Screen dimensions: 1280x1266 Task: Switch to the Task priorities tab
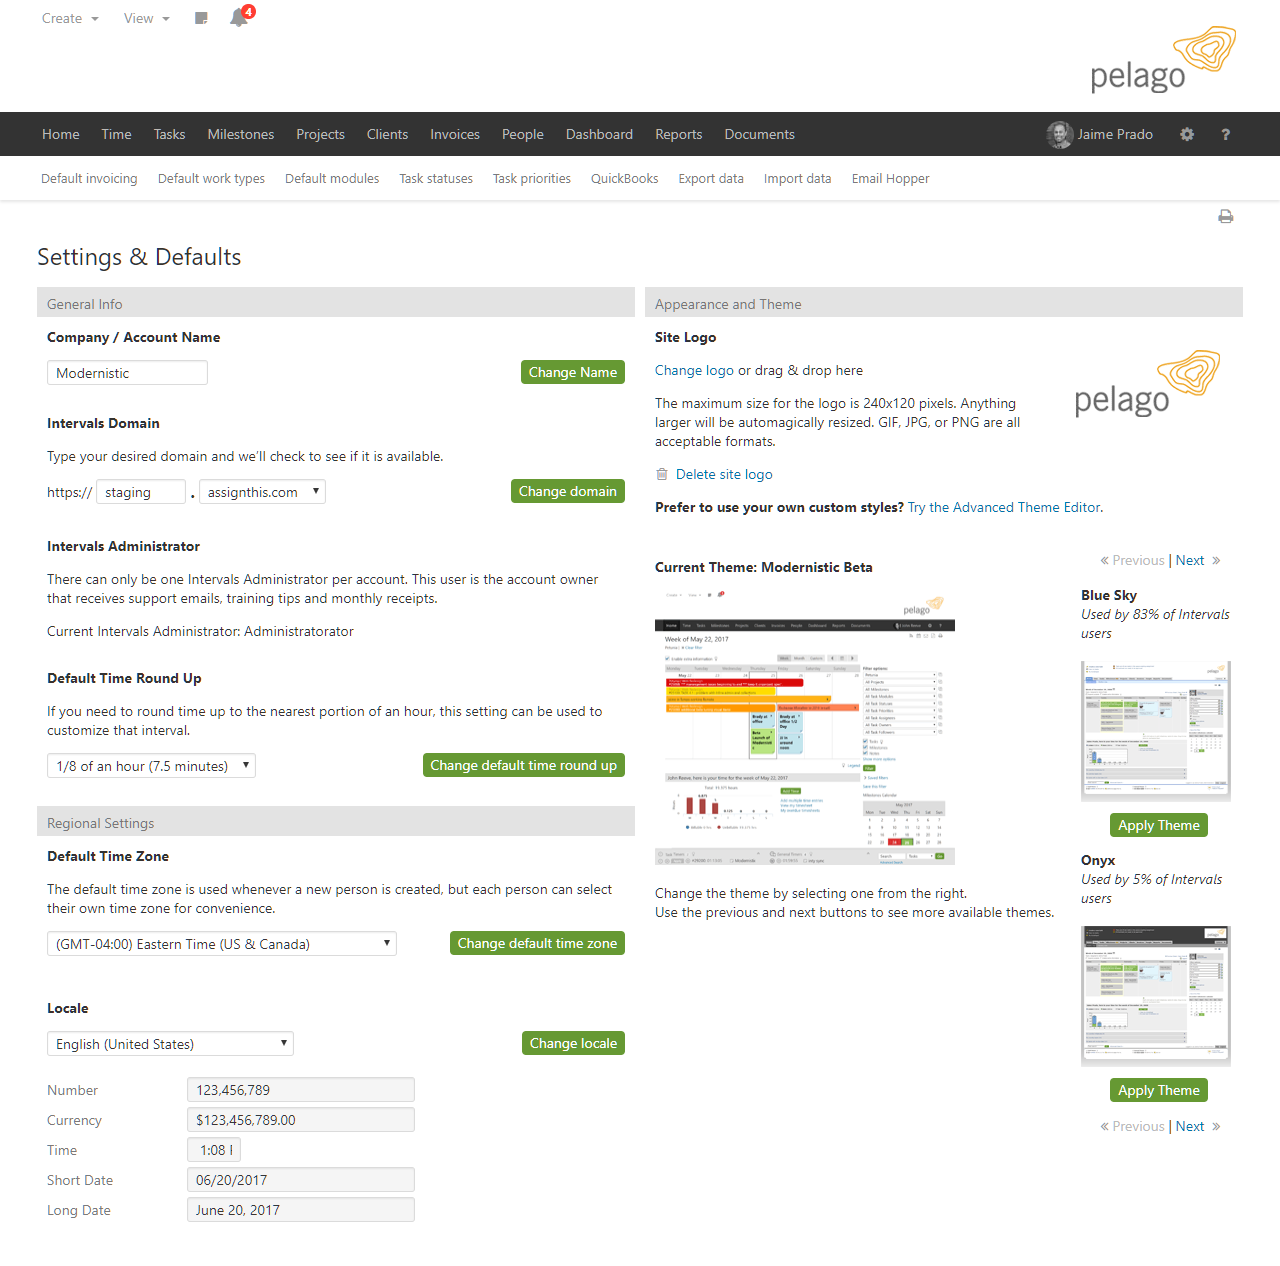click(531, 178)
